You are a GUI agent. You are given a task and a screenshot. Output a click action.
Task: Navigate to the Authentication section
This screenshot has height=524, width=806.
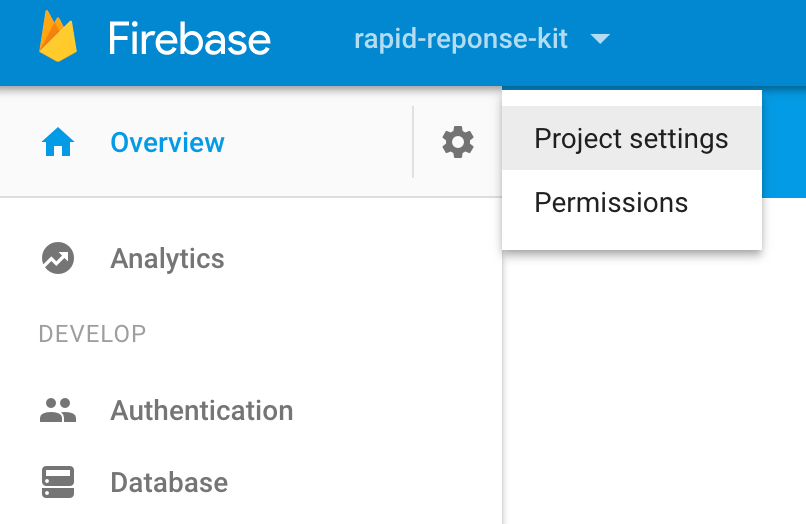pyautogui.click(x=201, y=410)
